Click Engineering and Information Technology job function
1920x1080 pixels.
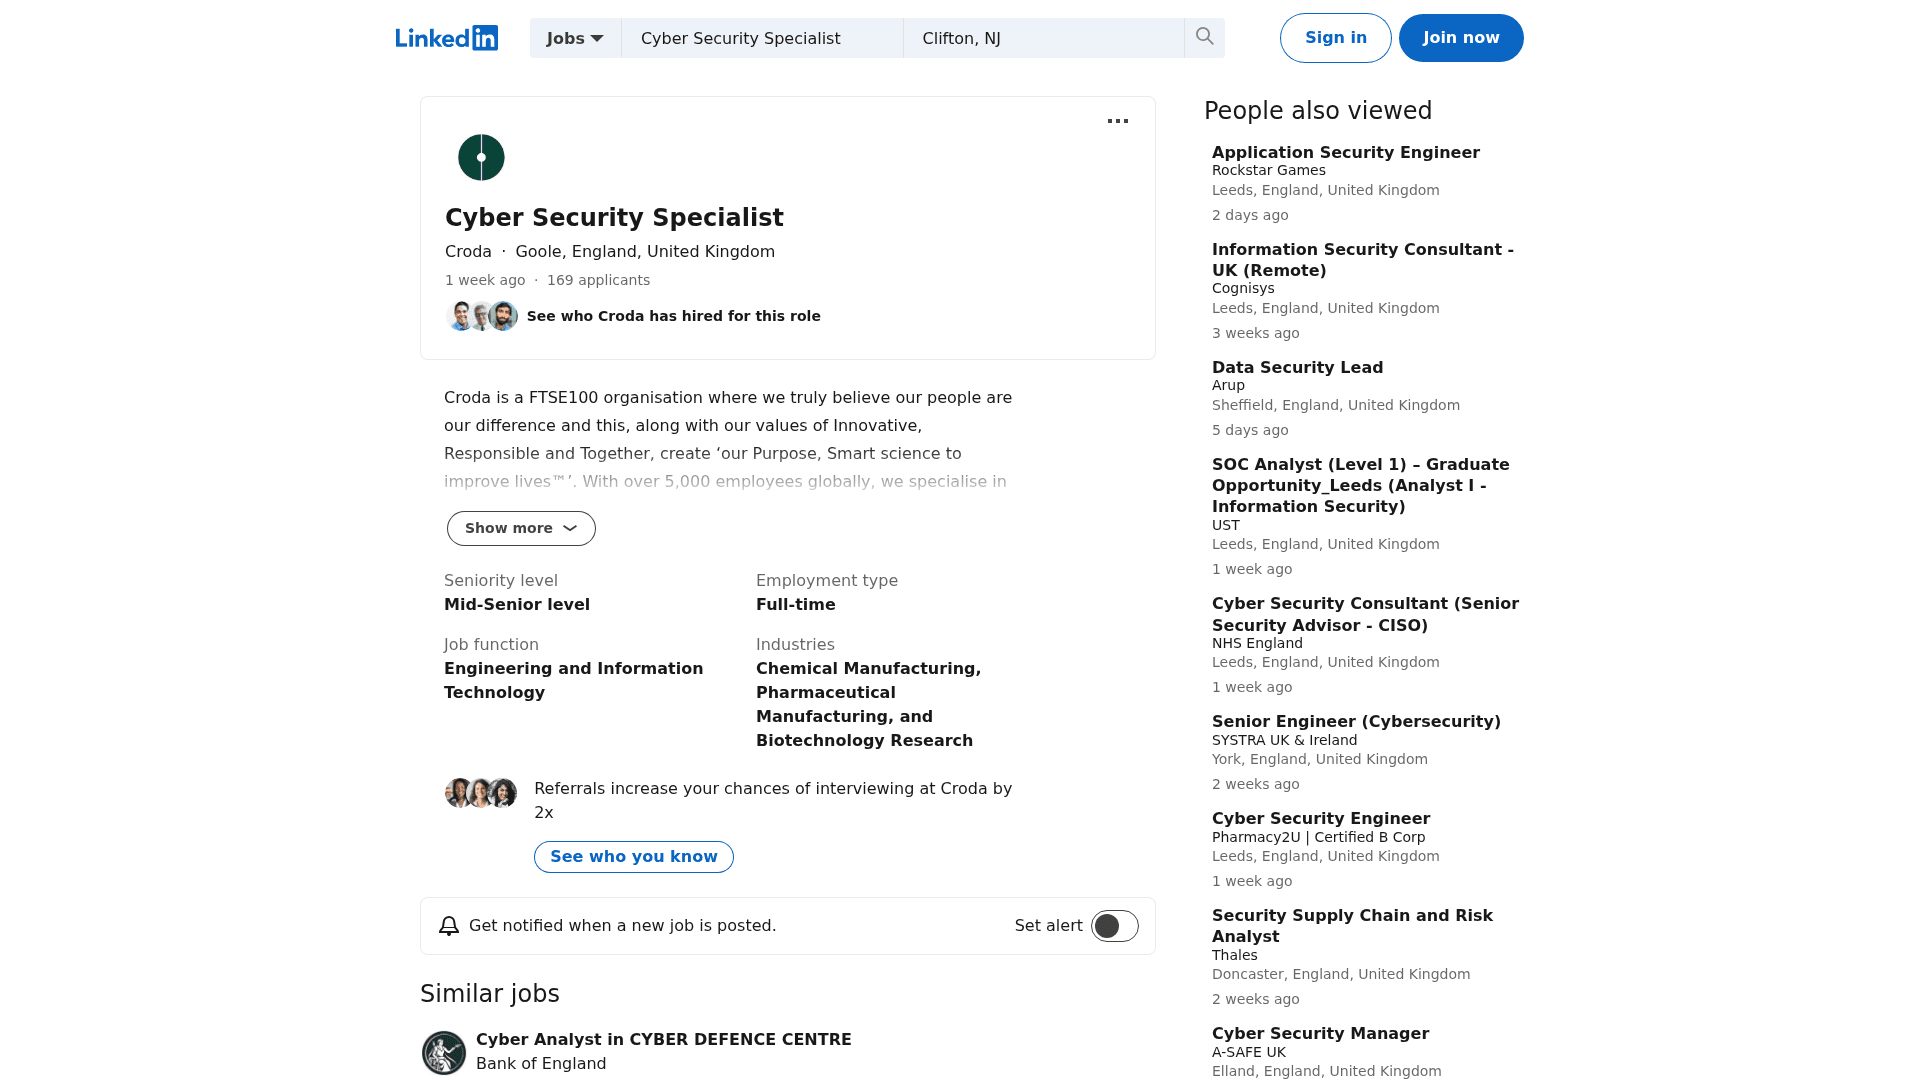point(574,681)
